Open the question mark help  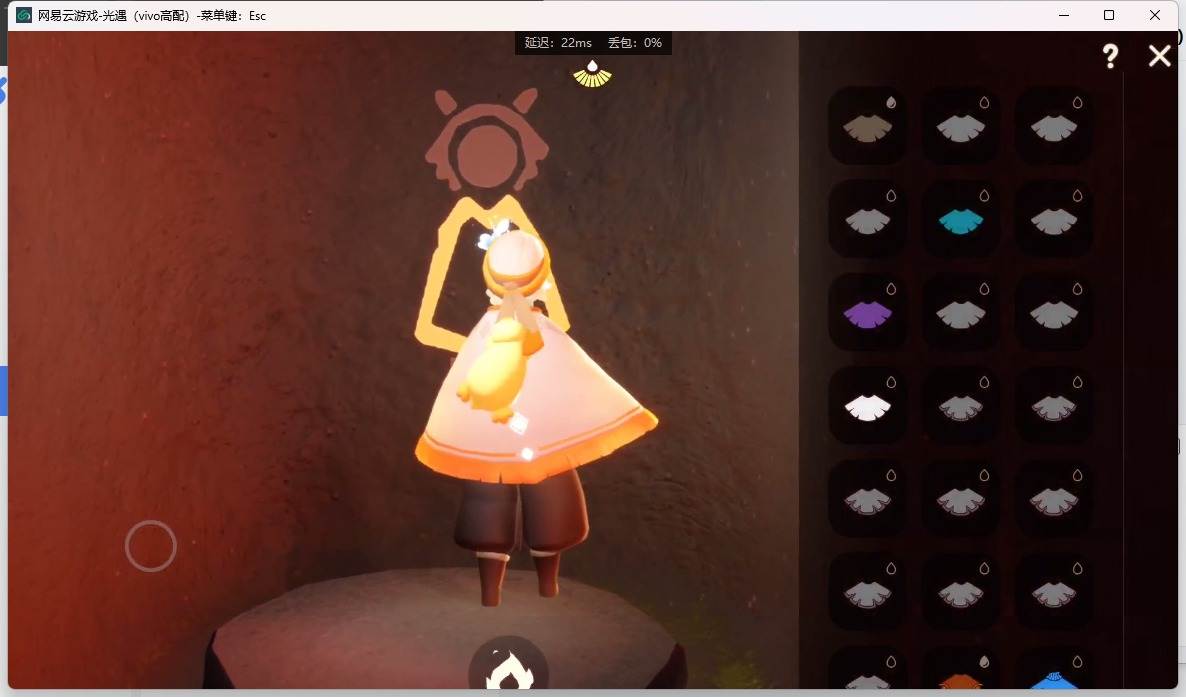click(1110, 56)
